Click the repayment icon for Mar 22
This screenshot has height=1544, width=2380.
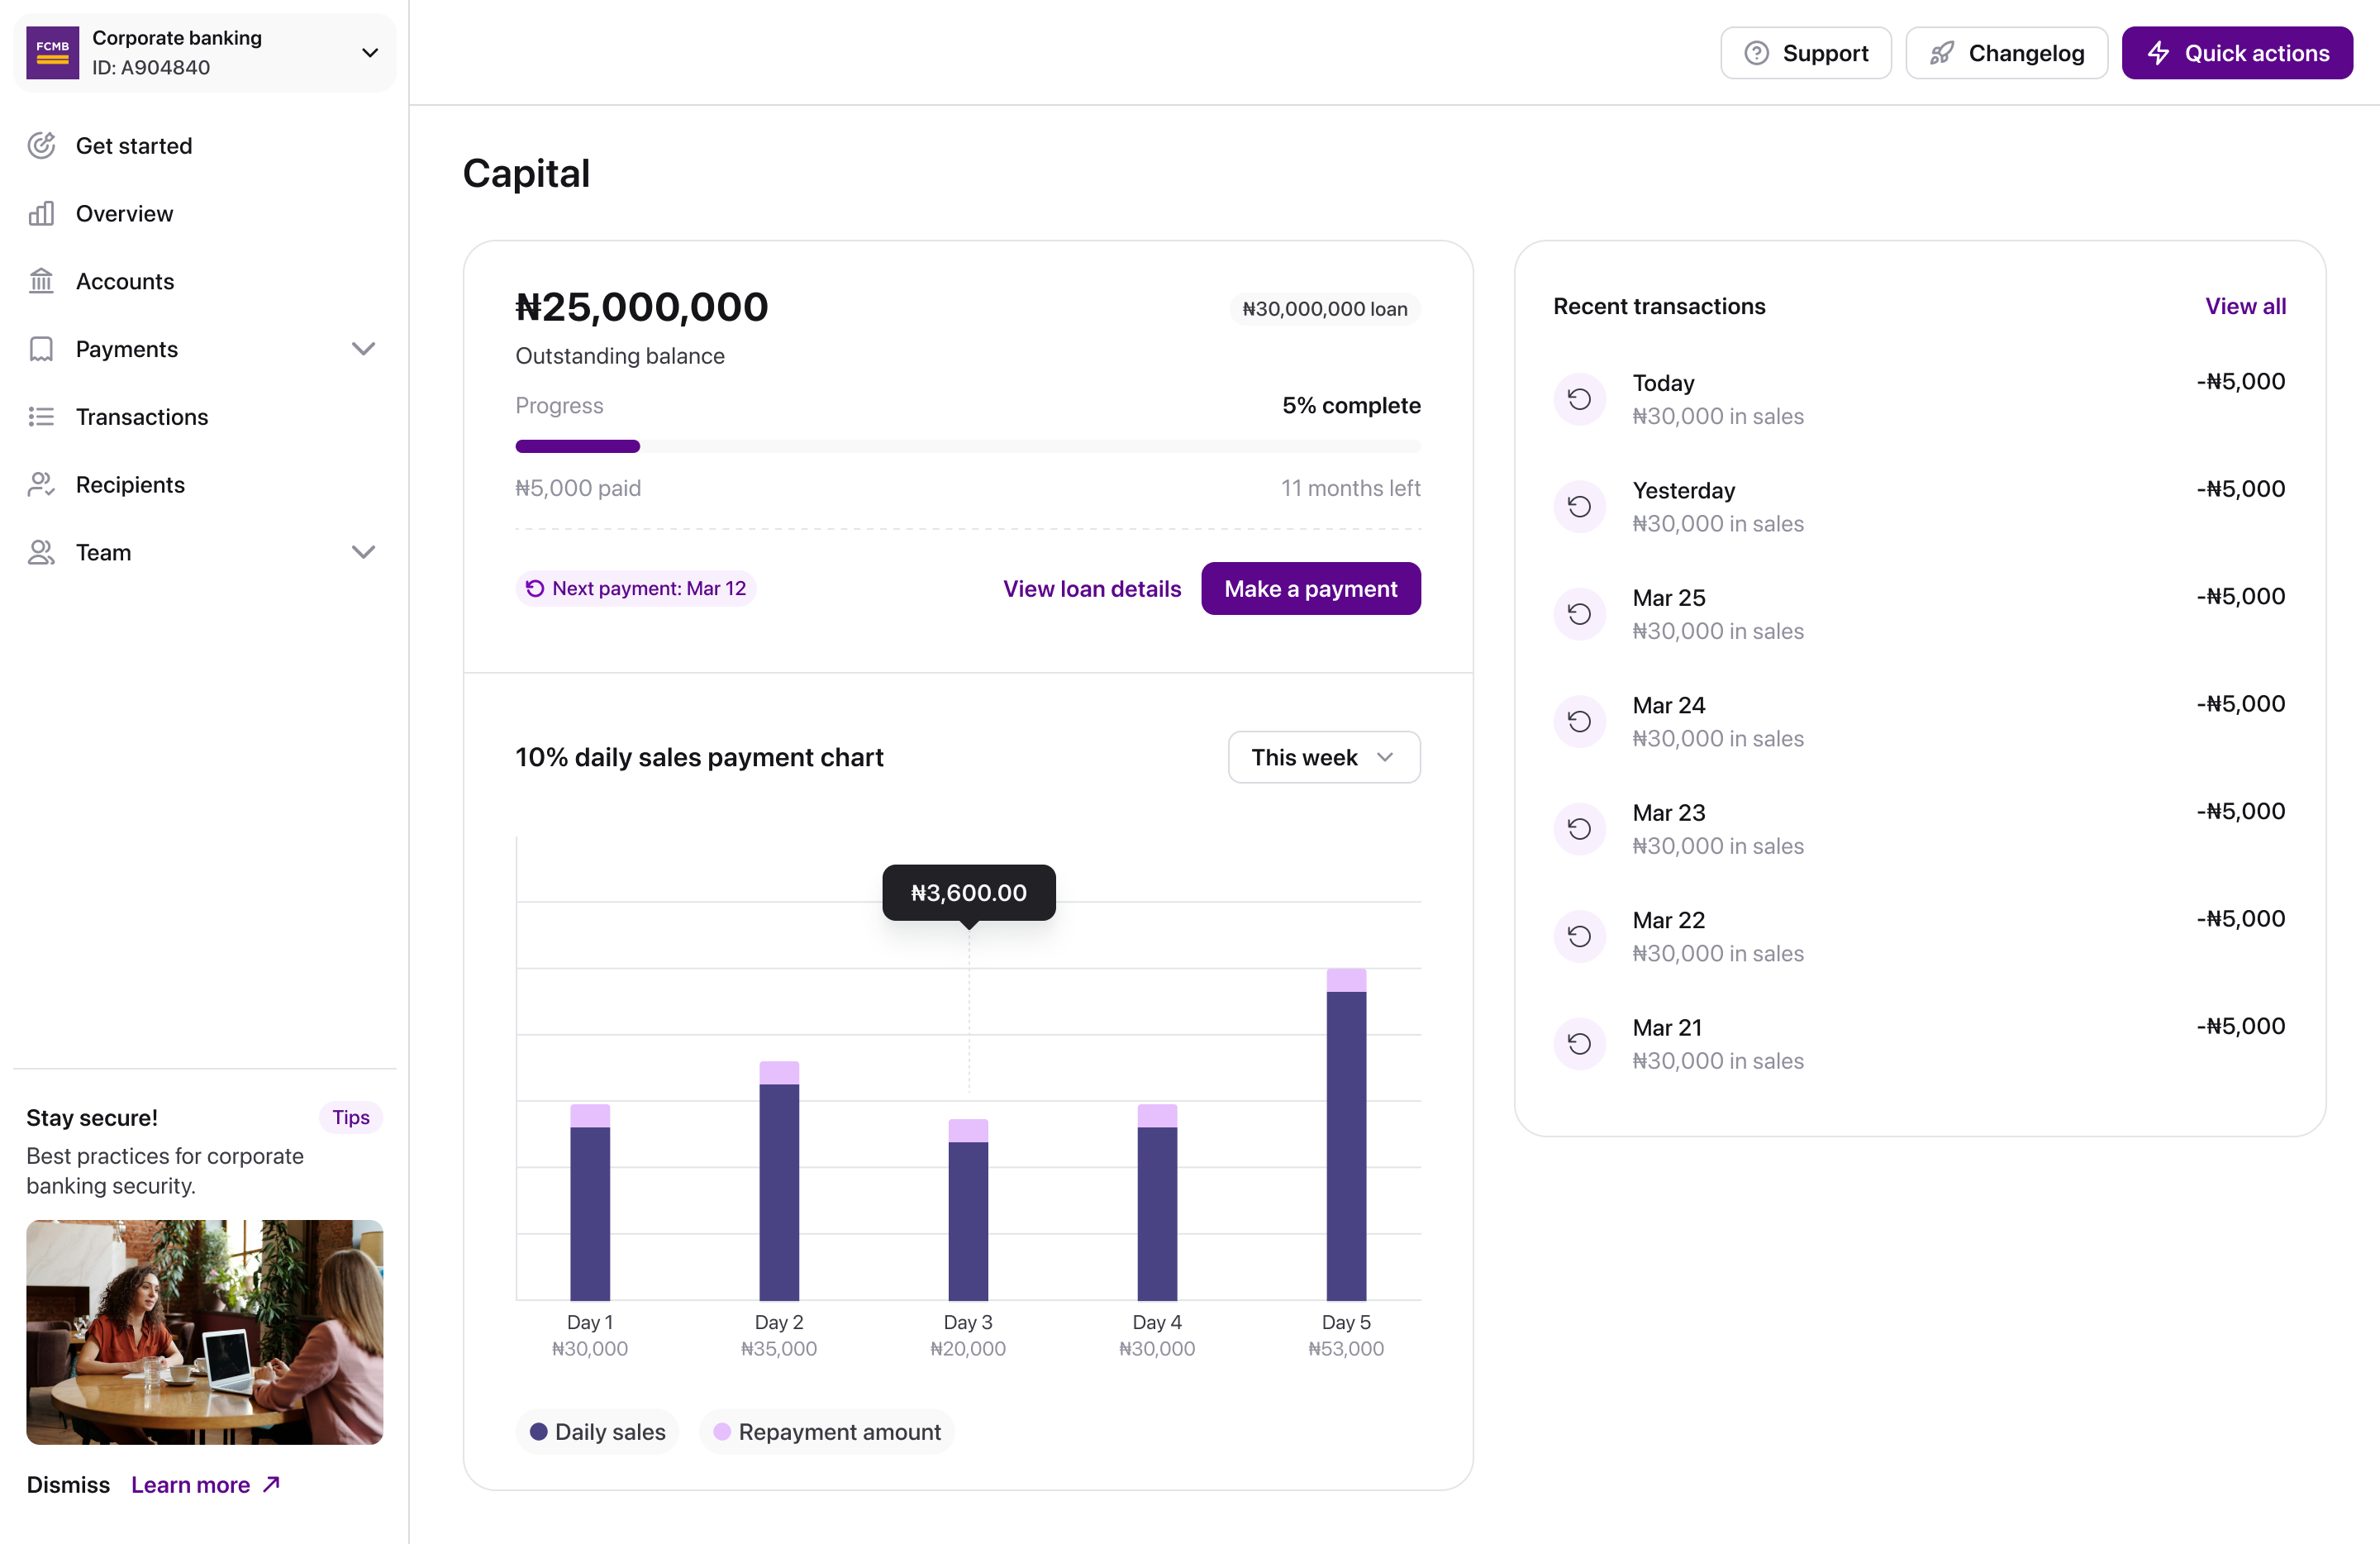pos(1579,936)
